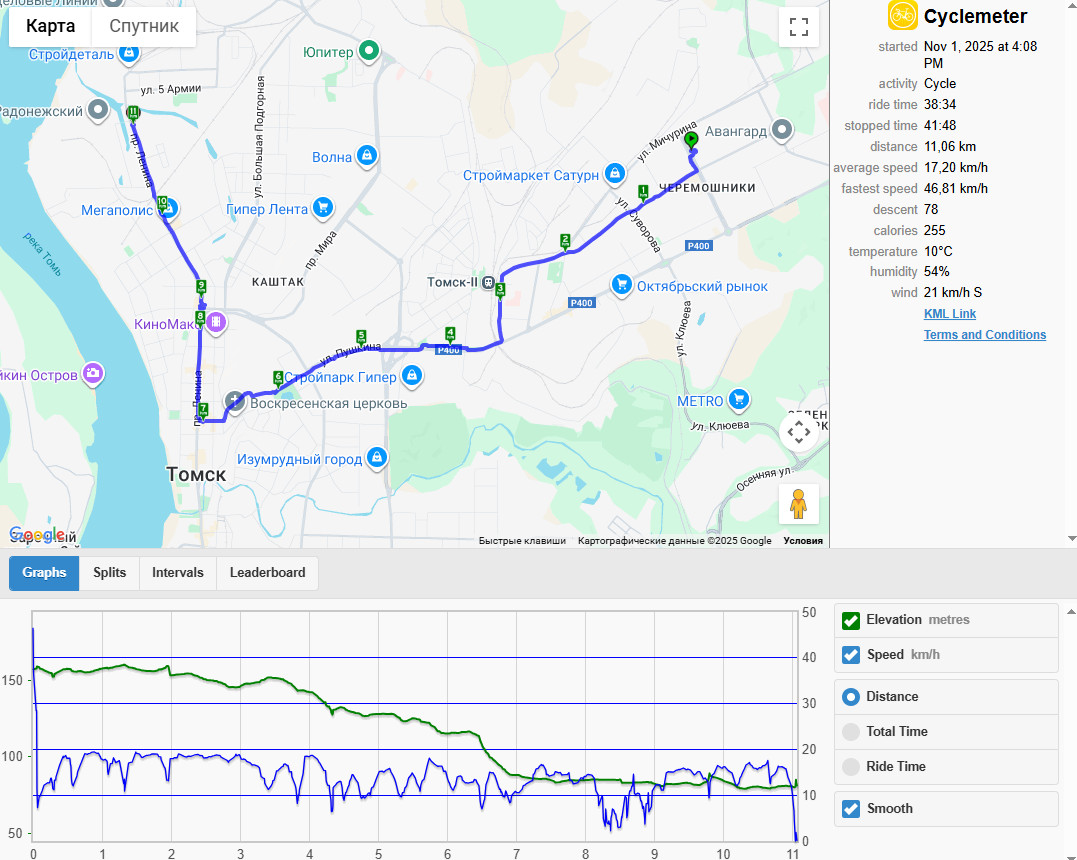Open Street View pegman
The height and width of the screenshot is (860, 1077).
(x=798, y=504)
